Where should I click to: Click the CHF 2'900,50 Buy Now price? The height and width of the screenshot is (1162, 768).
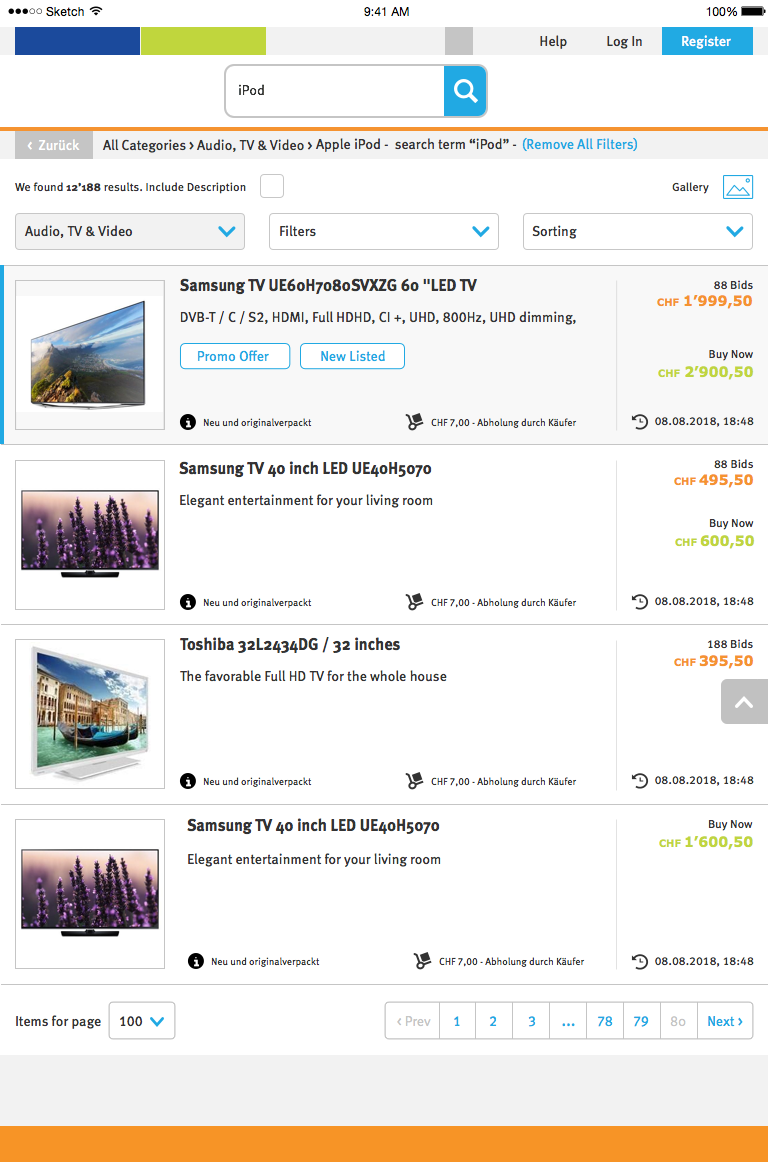coord(706,372)
